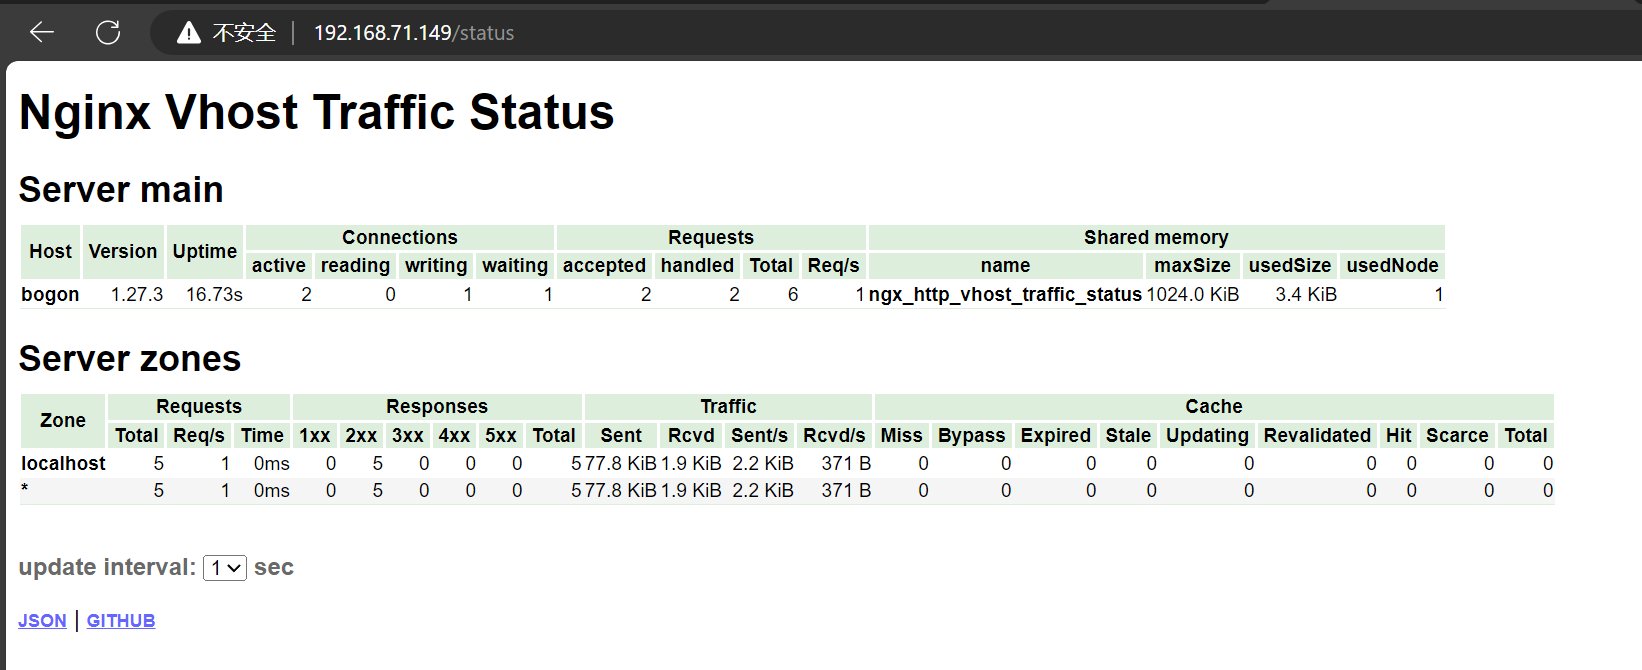The width and height of the screenshot is (1642, 670).
Task: Click localhost row's Sent value '77.8 KiB'
Action: coord(621,463)
